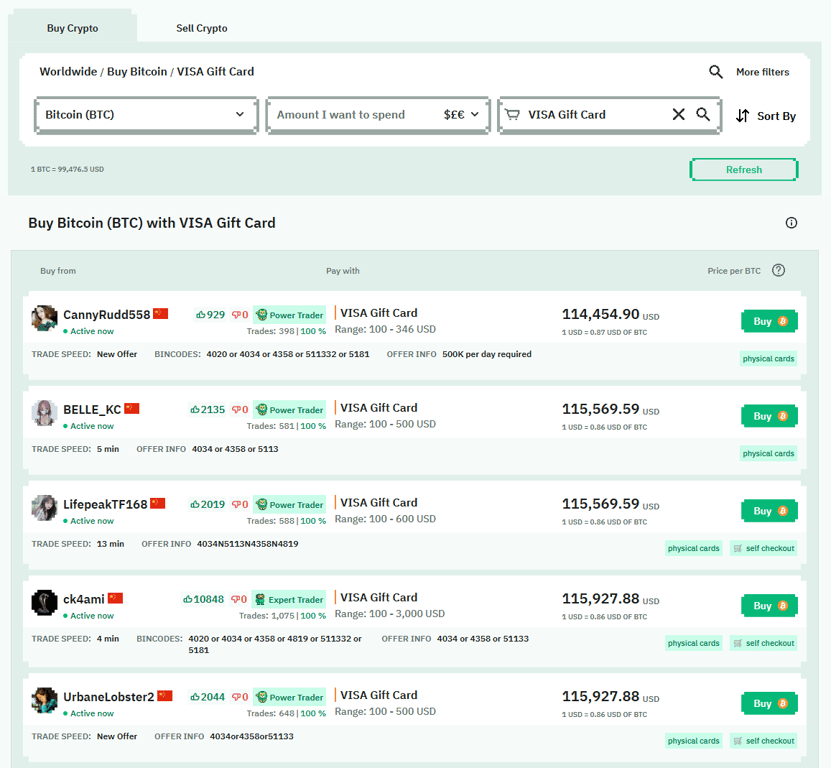The width and height of the screenshot is (831, 768).
Task: Click the search icon inside the payment method field
Action: pyautogui.click(x=703, y=115)
